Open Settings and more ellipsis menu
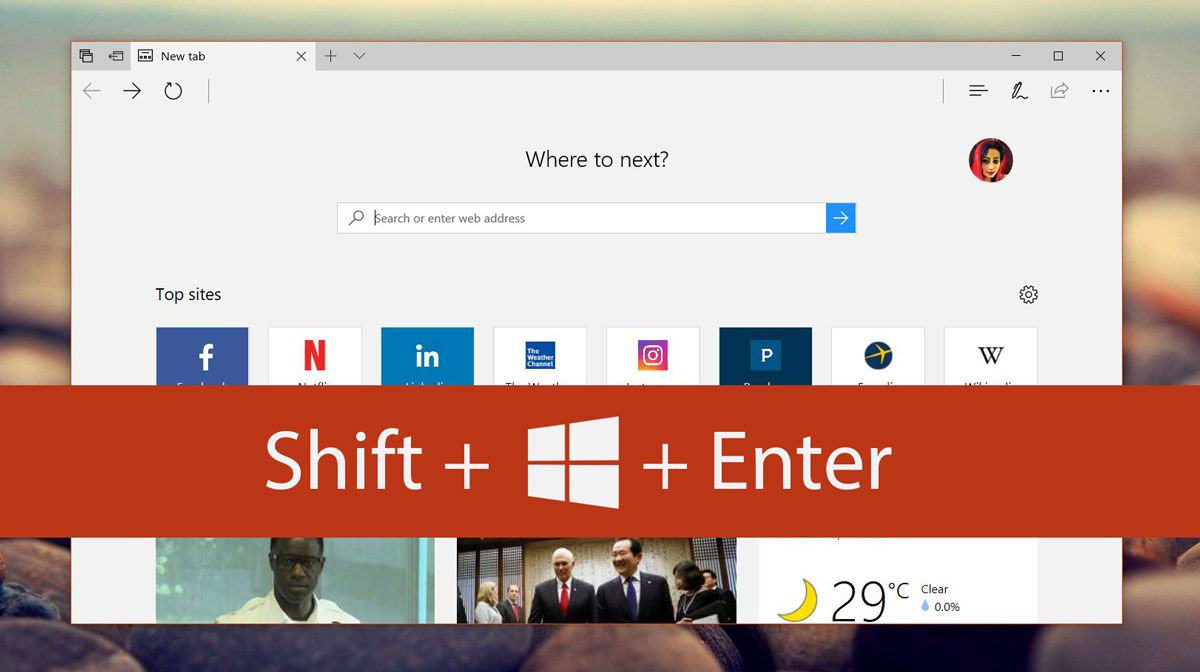This screenshot has height=672, width=1200. [x=1100, y=91]
